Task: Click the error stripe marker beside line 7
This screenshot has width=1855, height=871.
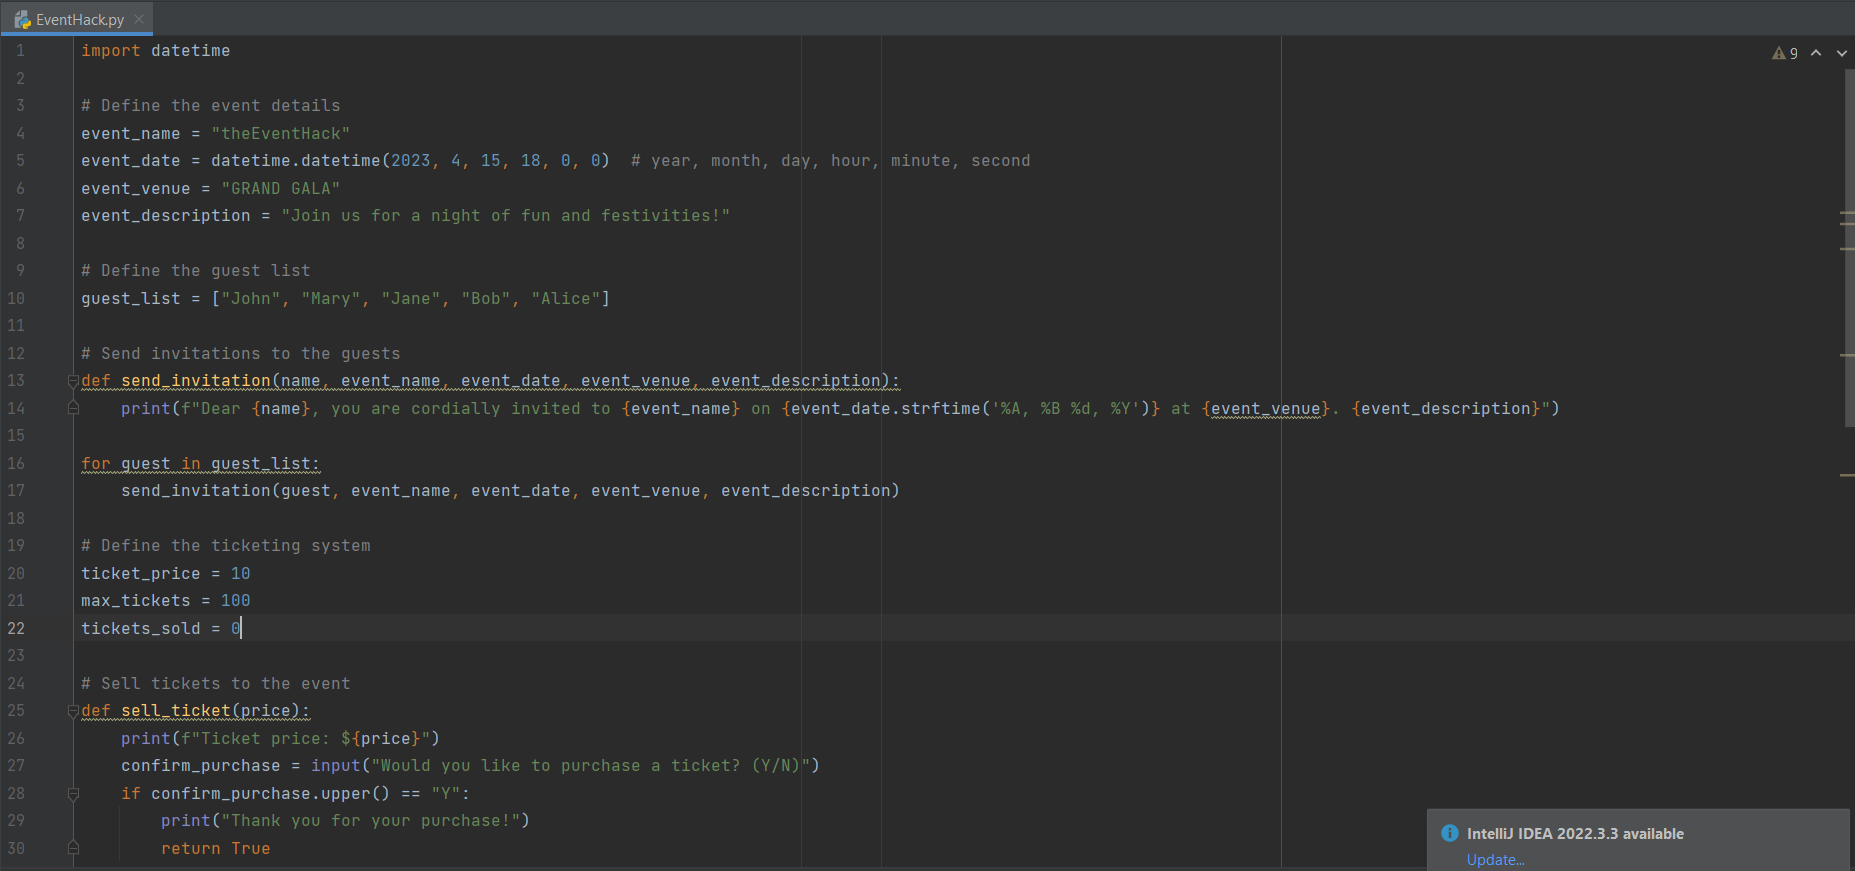Action: click(1847, 213)
